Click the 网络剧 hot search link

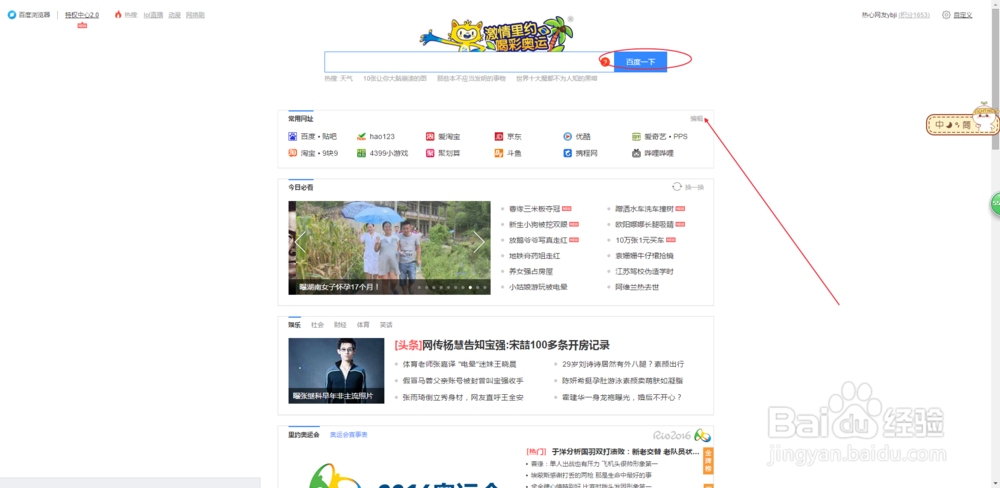click(x=195, y=15)
